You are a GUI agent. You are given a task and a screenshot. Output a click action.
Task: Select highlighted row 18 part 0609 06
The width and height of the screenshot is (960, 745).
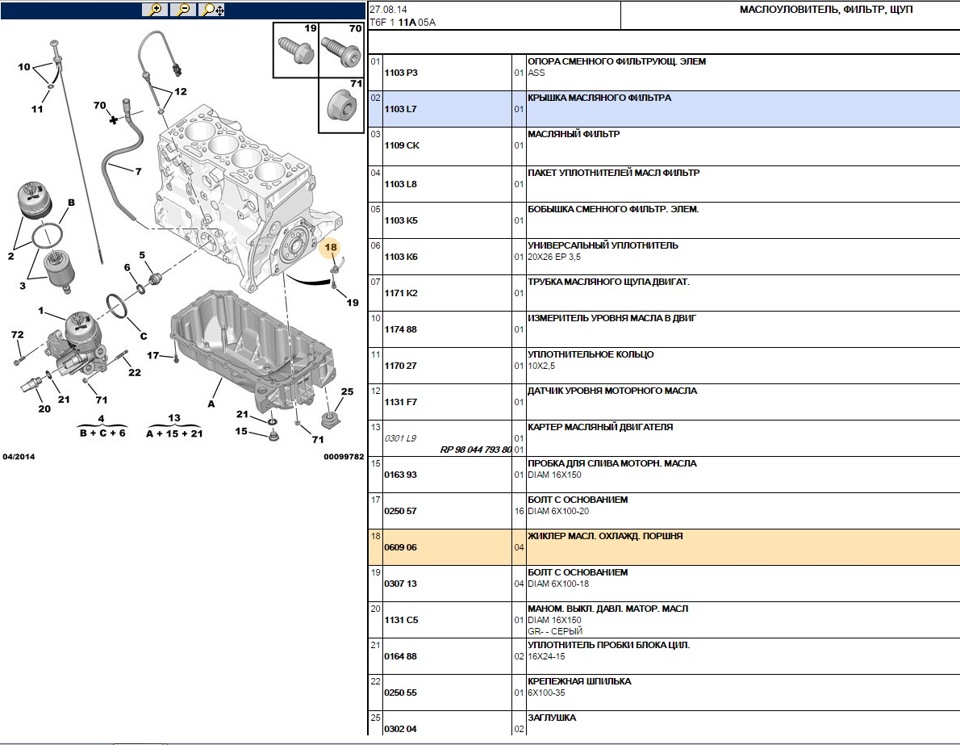coord(664,547)
